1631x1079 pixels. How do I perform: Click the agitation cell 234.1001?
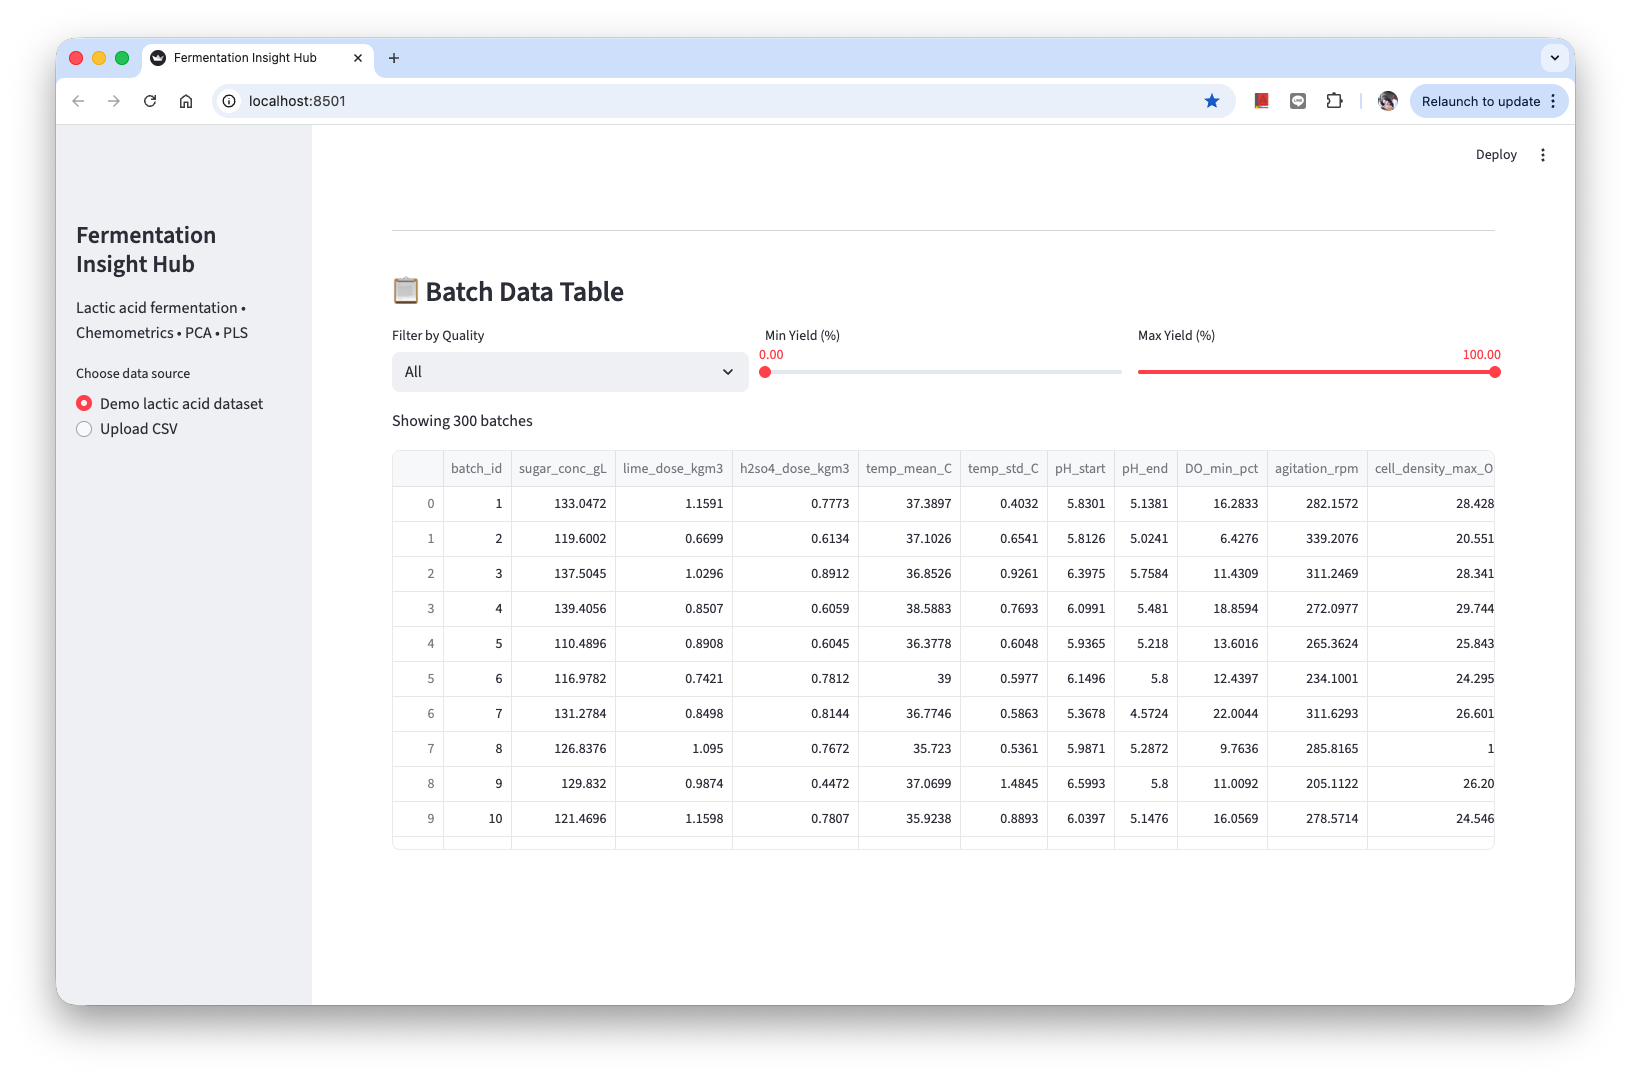point(1317,679)
